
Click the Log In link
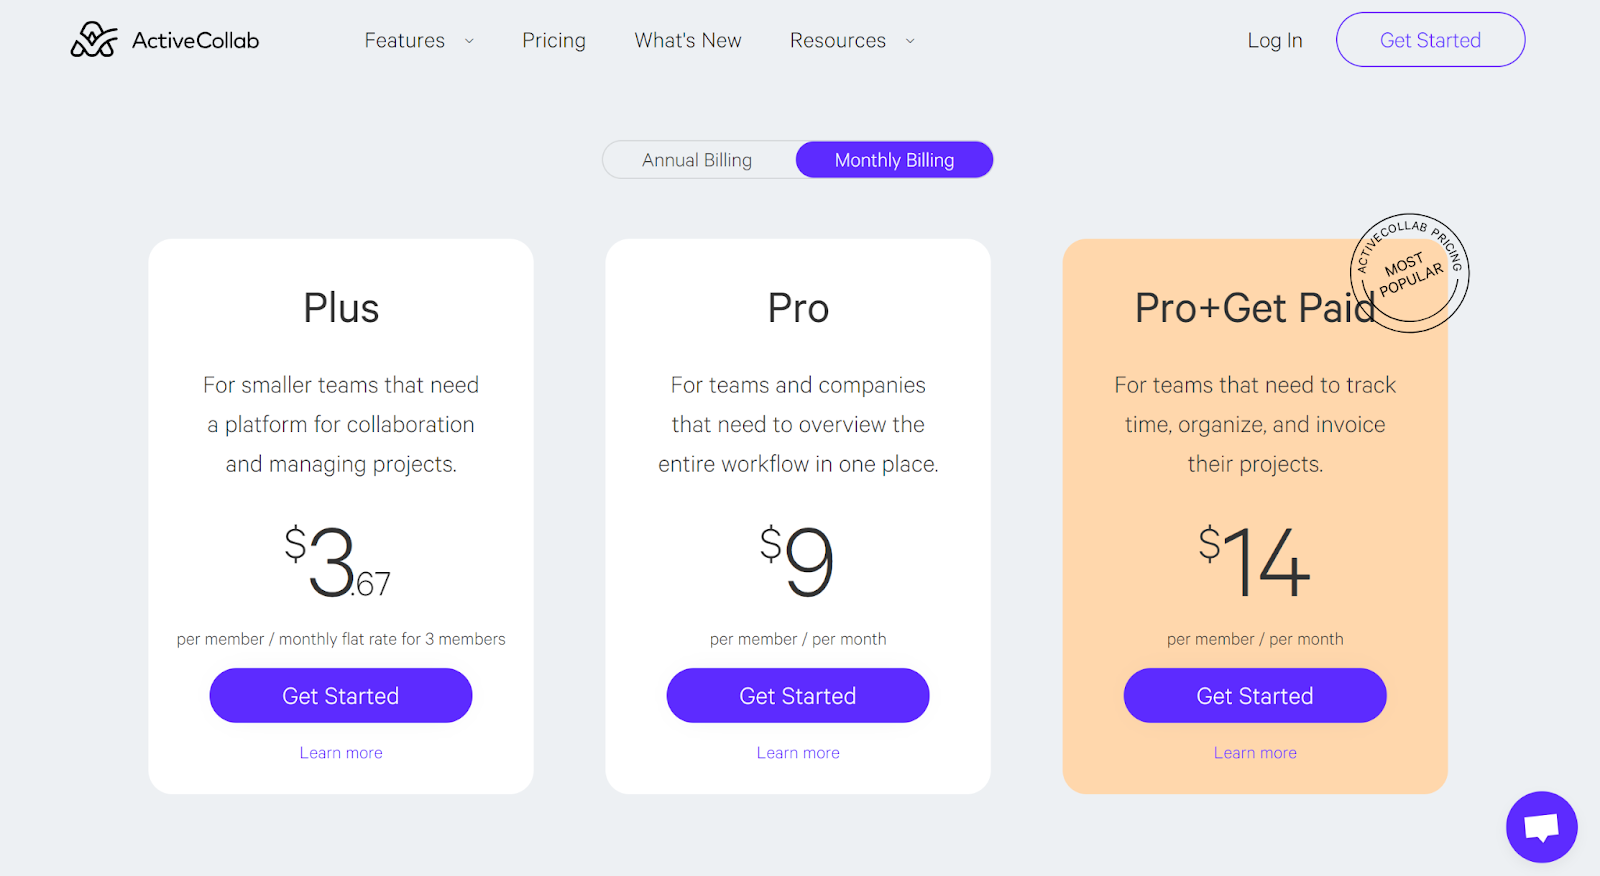1275,41
